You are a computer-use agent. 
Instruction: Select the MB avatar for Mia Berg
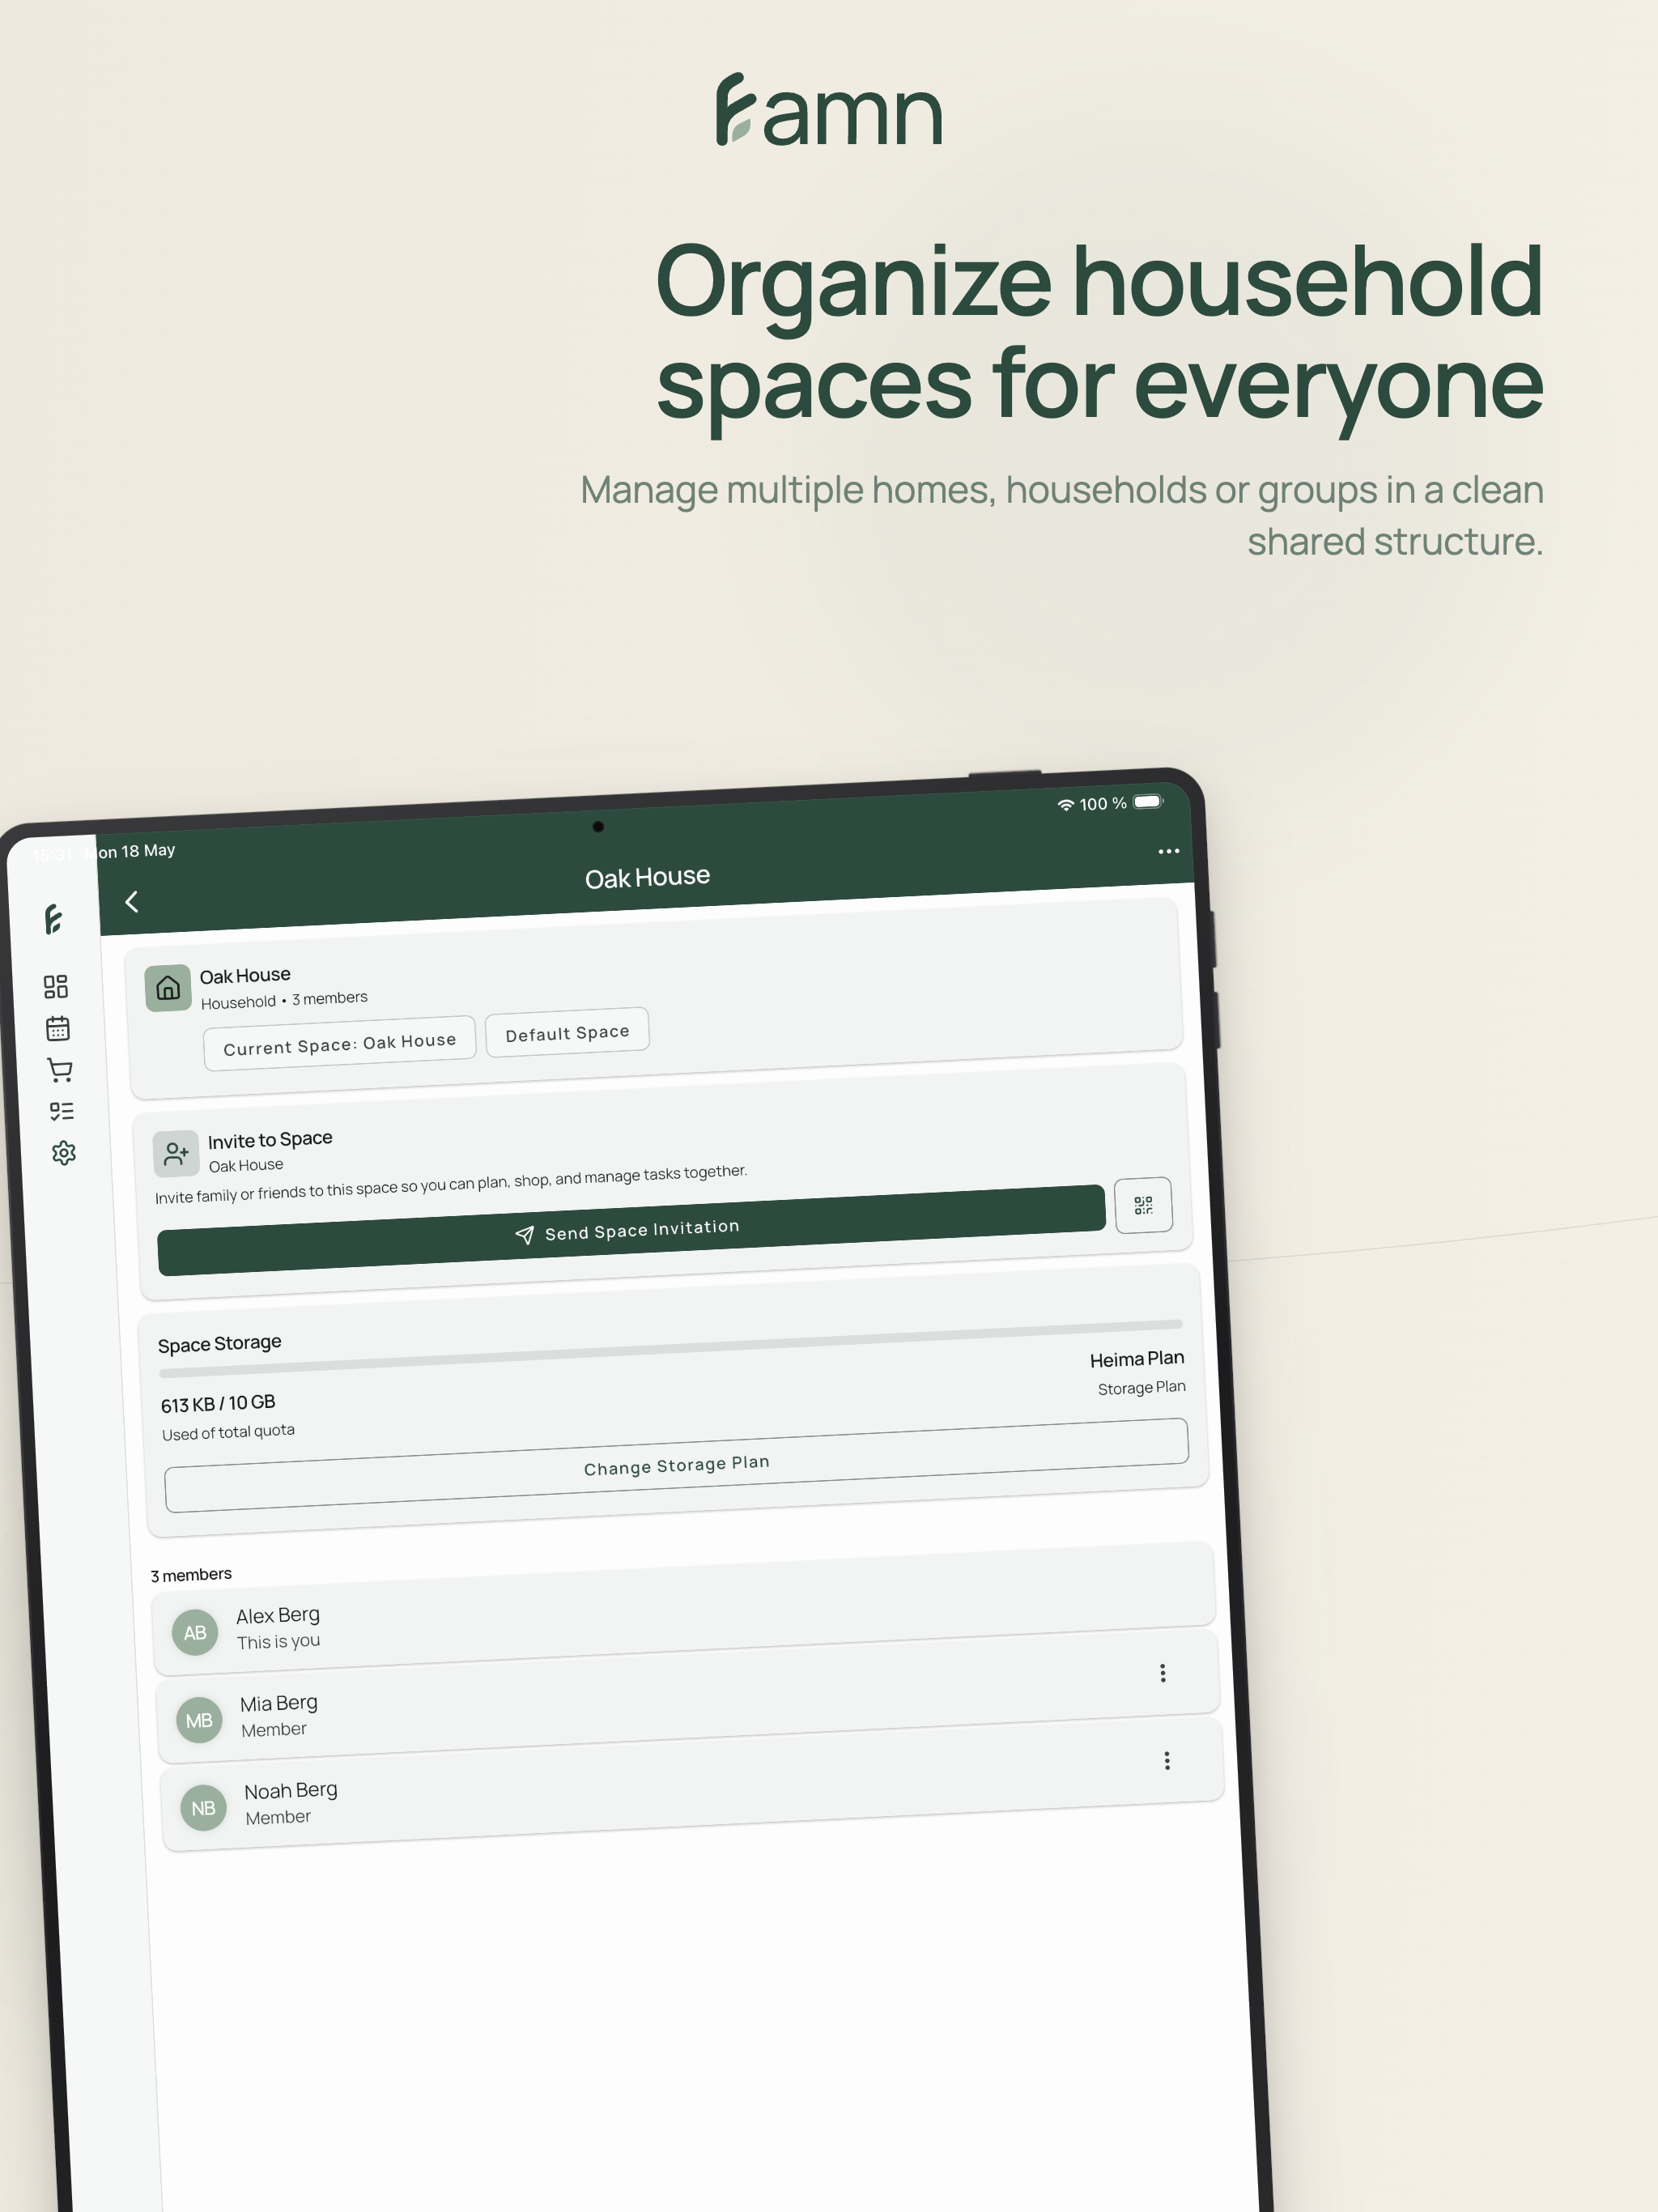199,1720
